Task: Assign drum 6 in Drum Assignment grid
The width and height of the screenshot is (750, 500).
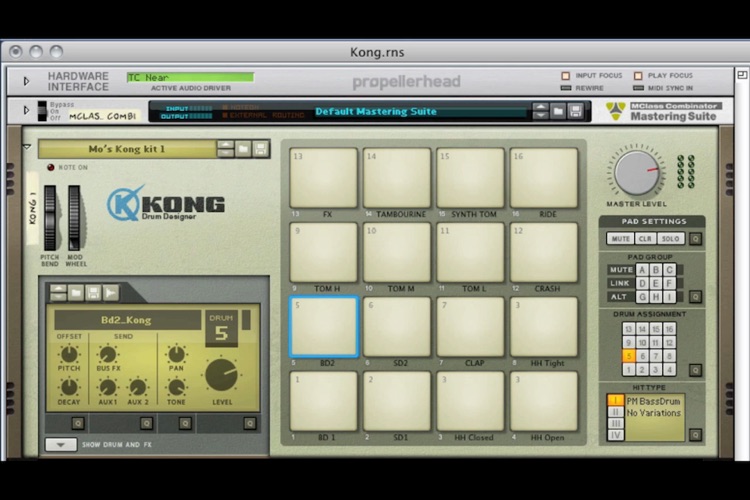Action: click(x=642, y=356)
